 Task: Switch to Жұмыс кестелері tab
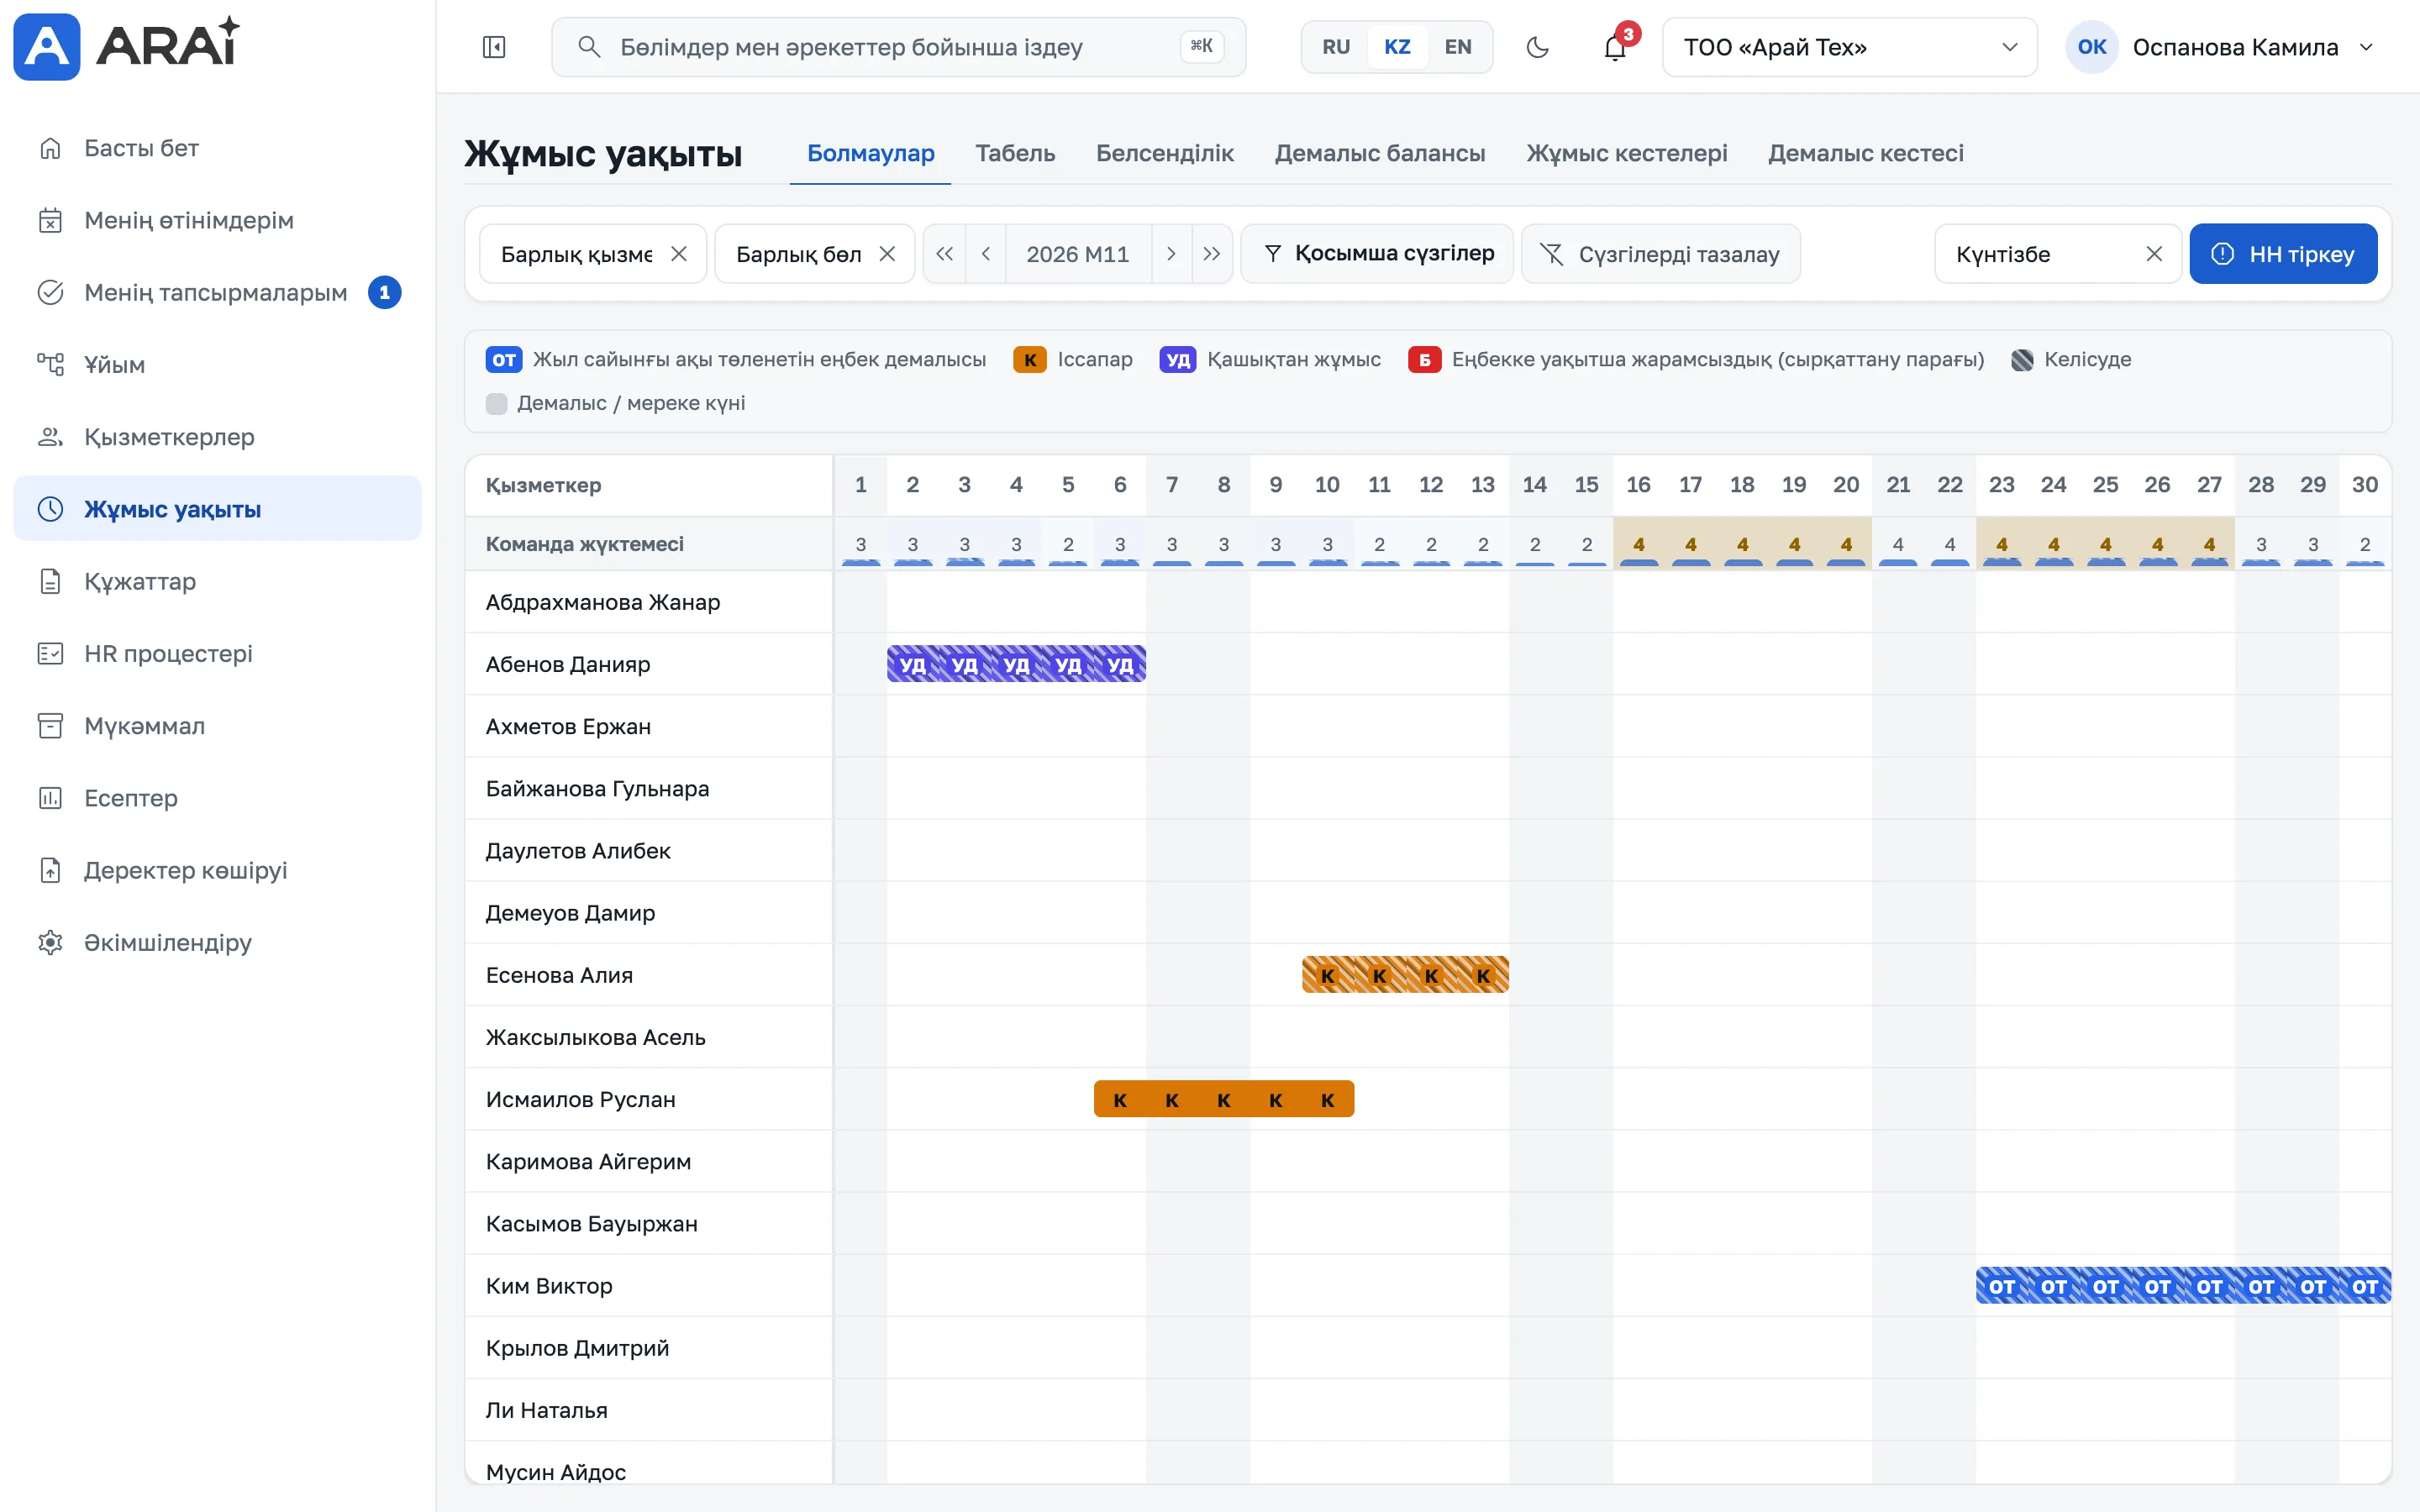click(x=1627, y=153)
